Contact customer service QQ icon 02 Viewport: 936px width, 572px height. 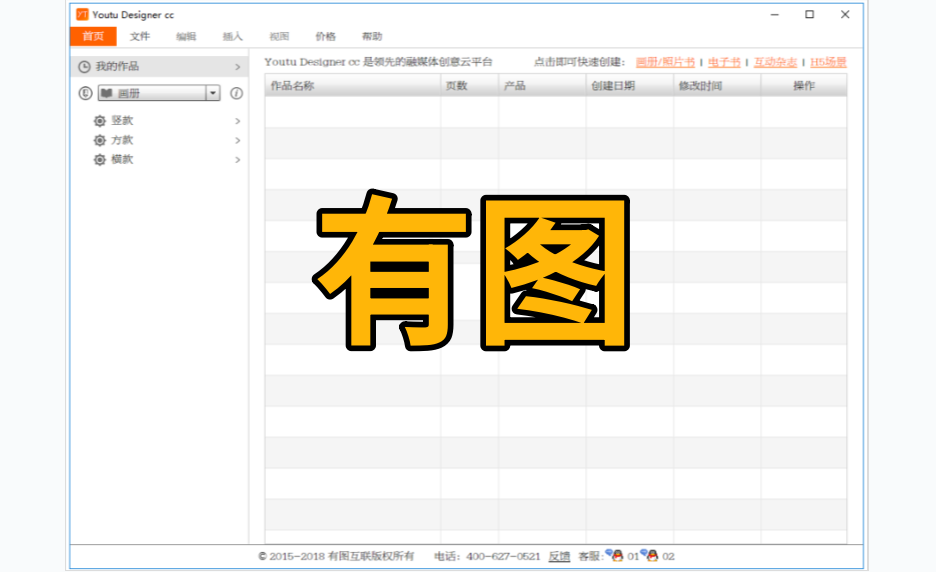pos(651,555)
